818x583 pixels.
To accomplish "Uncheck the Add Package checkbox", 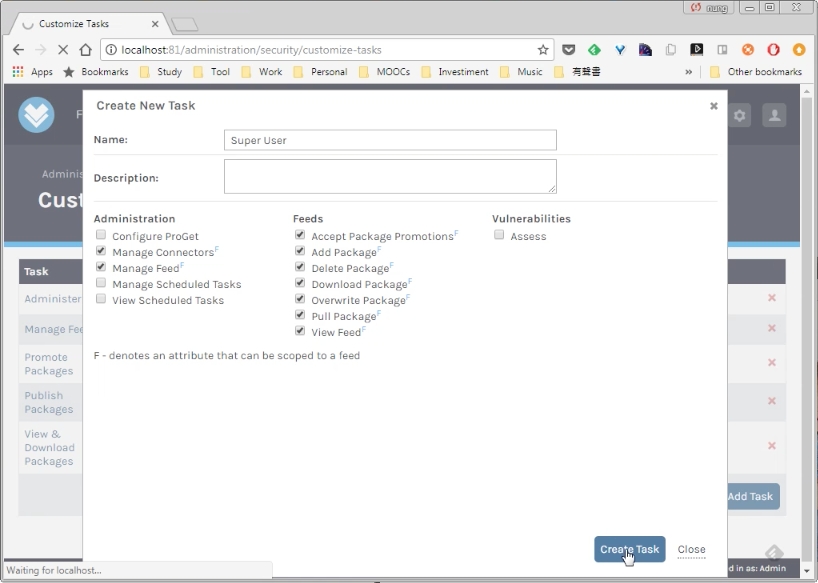I will click(300, 251).
